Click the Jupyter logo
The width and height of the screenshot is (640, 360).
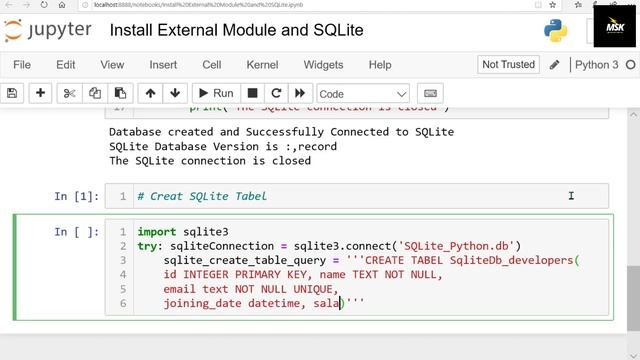click(48, 30)
